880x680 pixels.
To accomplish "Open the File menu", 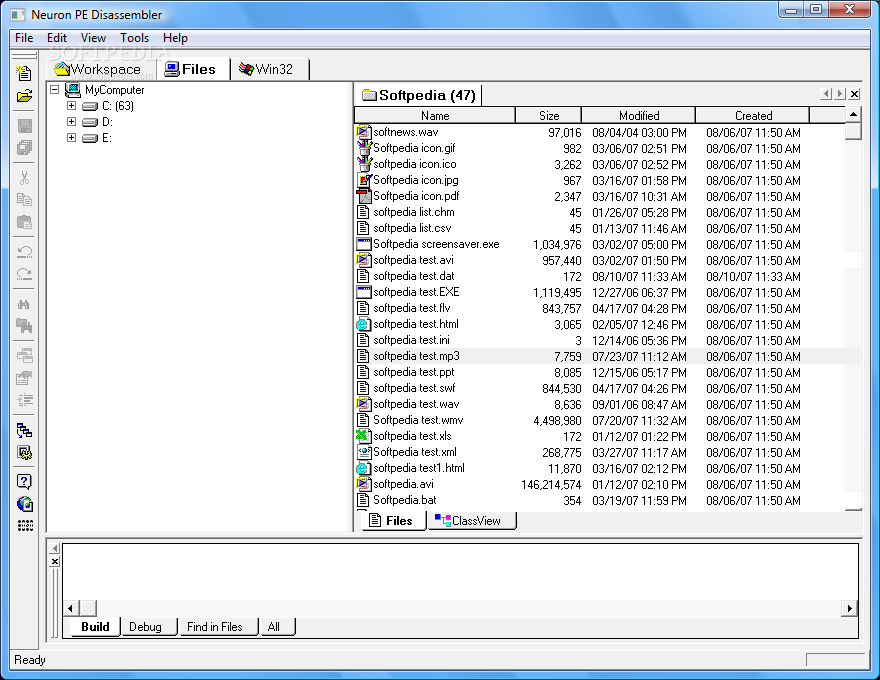I will coord(24,38).
